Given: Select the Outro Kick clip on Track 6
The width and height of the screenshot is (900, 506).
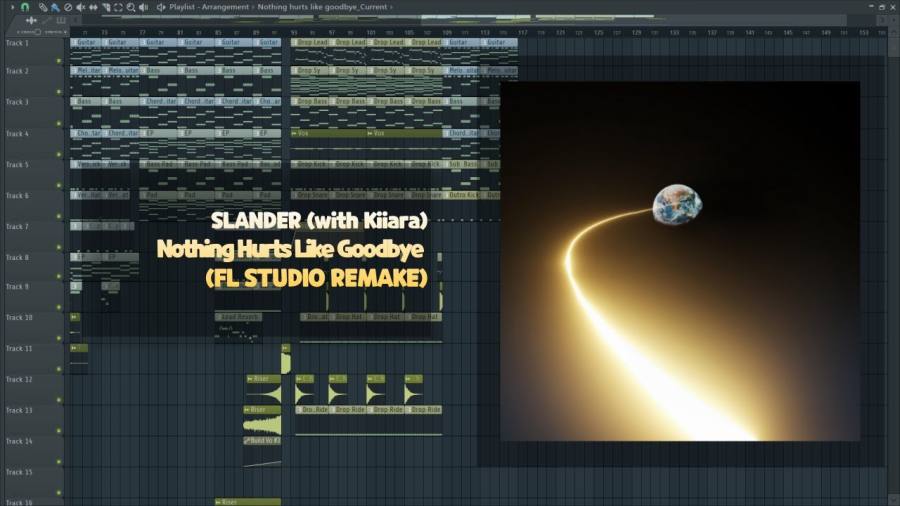Looking at the screenshot, I should (461, 196).
